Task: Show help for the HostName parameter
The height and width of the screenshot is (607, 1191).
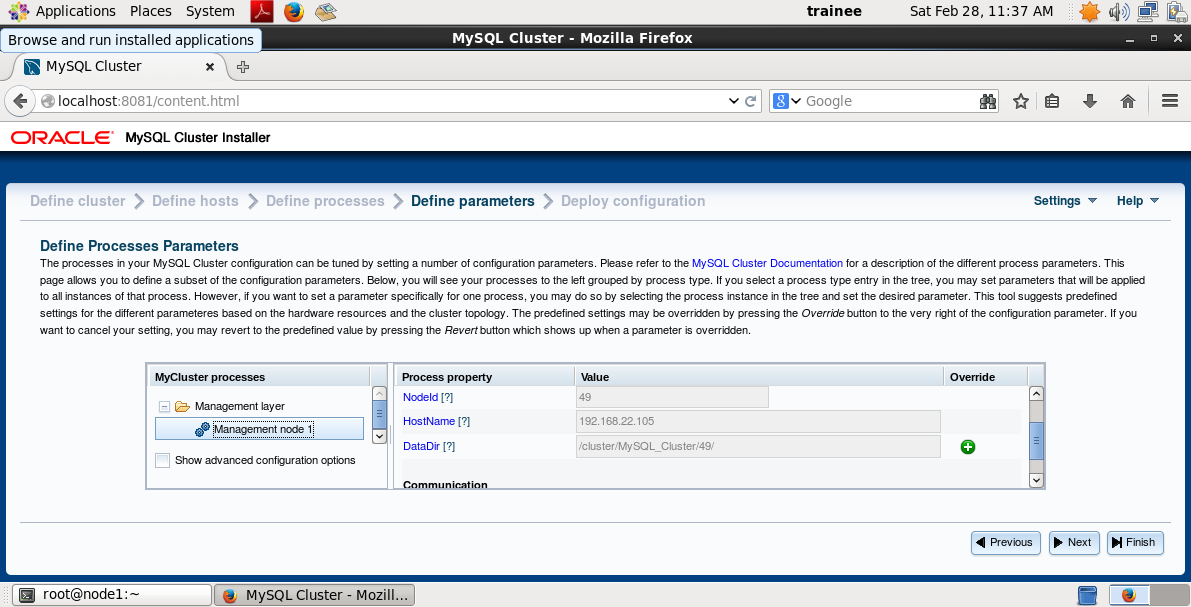Action: pyautogui.click(x=464, y=422)
